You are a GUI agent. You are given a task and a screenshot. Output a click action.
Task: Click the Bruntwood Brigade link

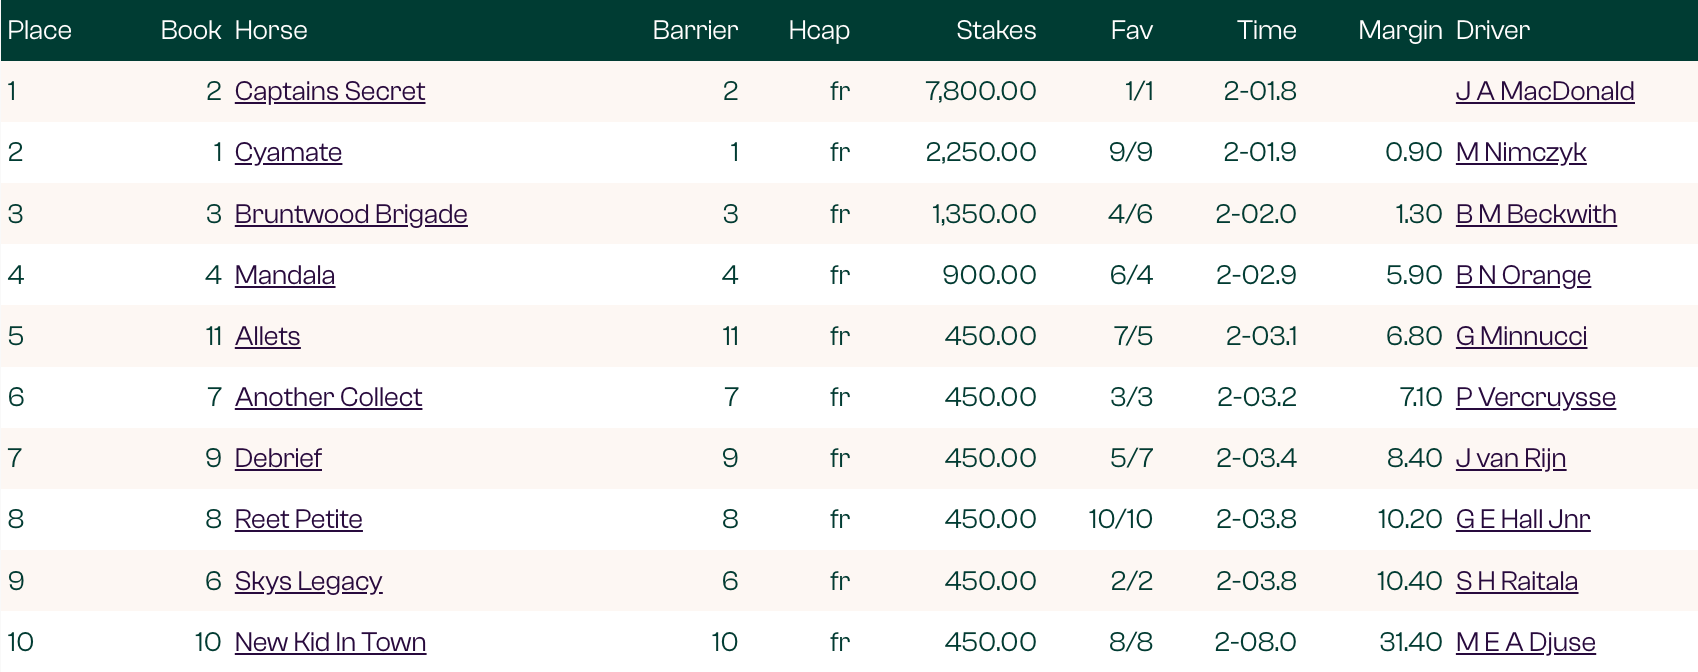[351, 214]
